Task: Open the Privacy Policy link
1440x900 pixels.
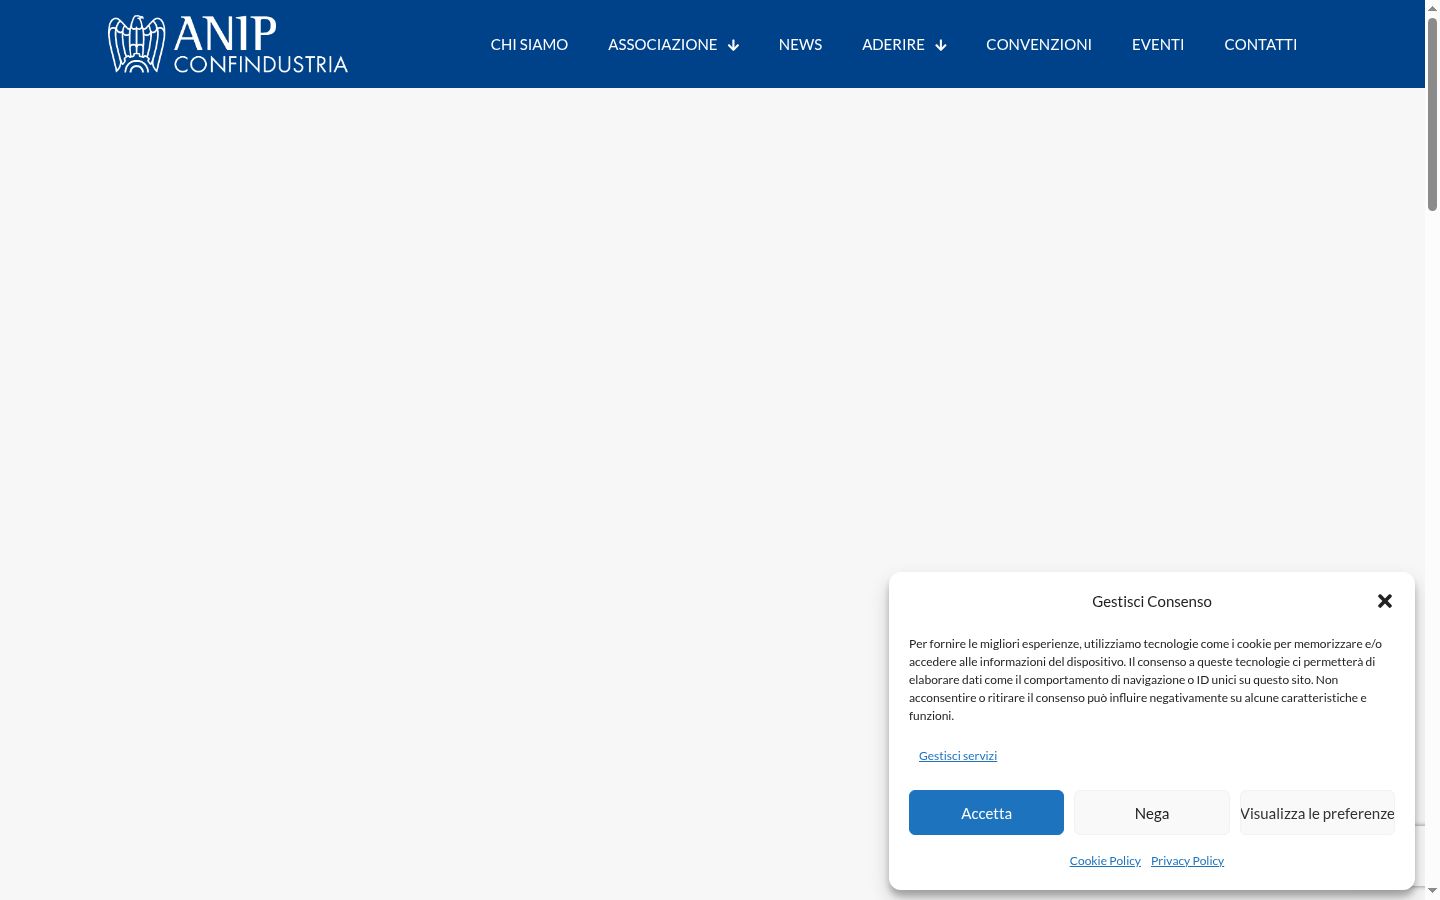Action: click(1187, 861)
